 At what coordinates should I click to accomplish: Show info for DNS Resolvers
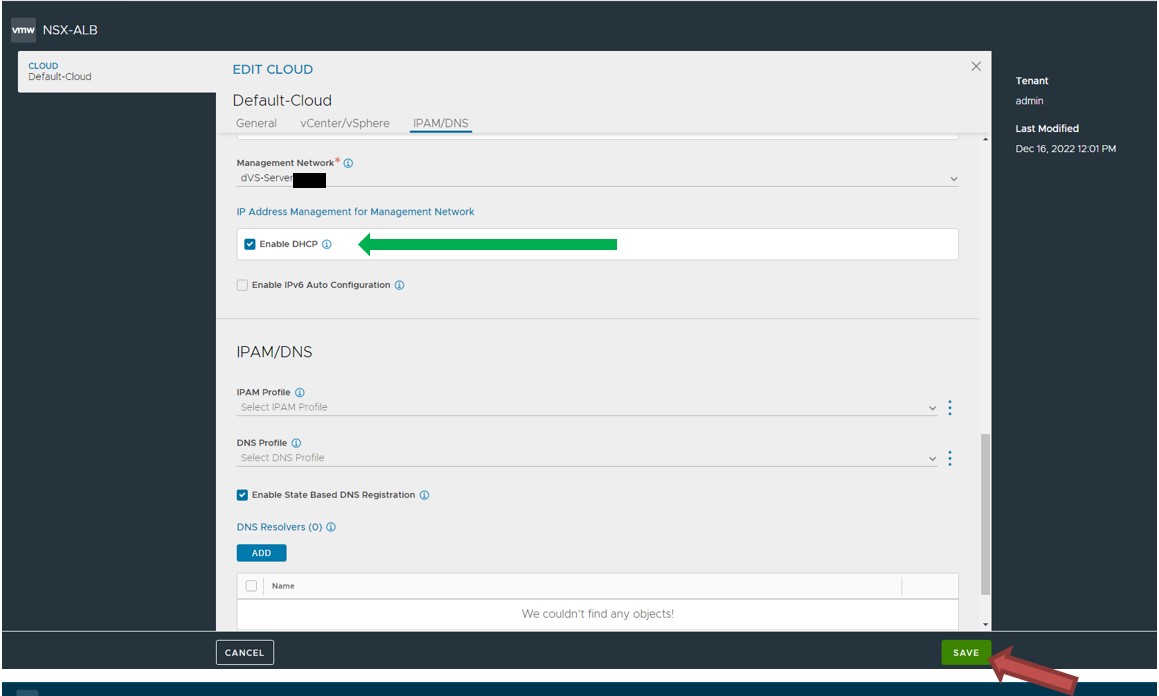tap(331, 528)
